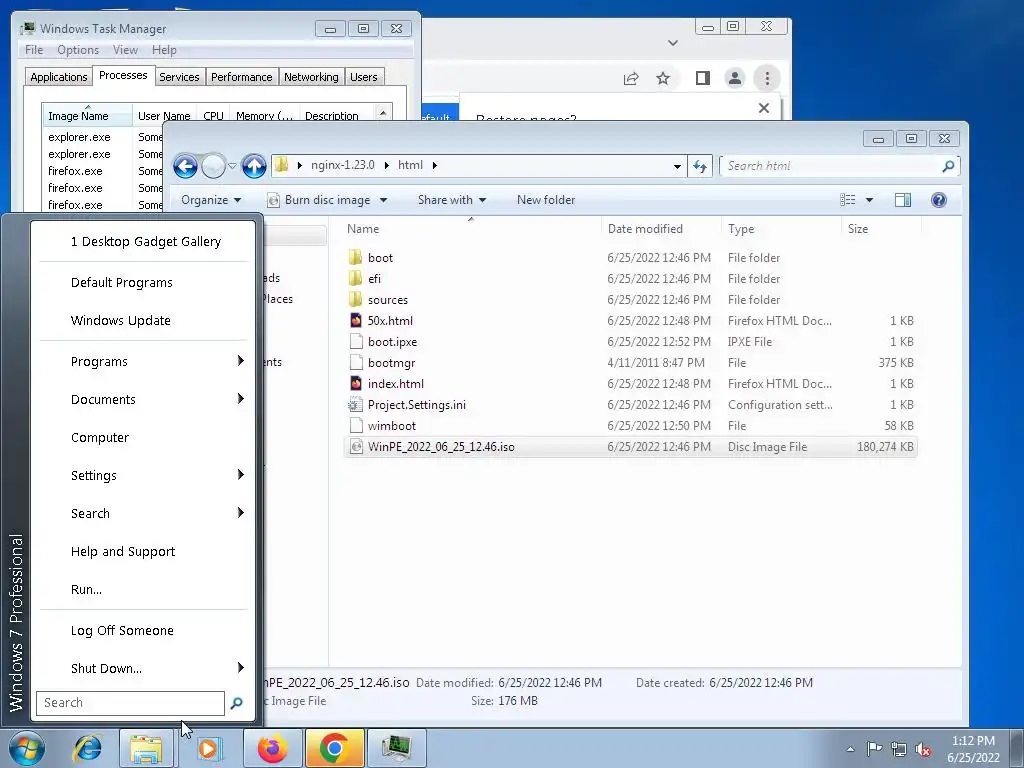Viewport: 1024px width, 768px height.
Task: Switch to Applications tab
Action: pos(59,77)
